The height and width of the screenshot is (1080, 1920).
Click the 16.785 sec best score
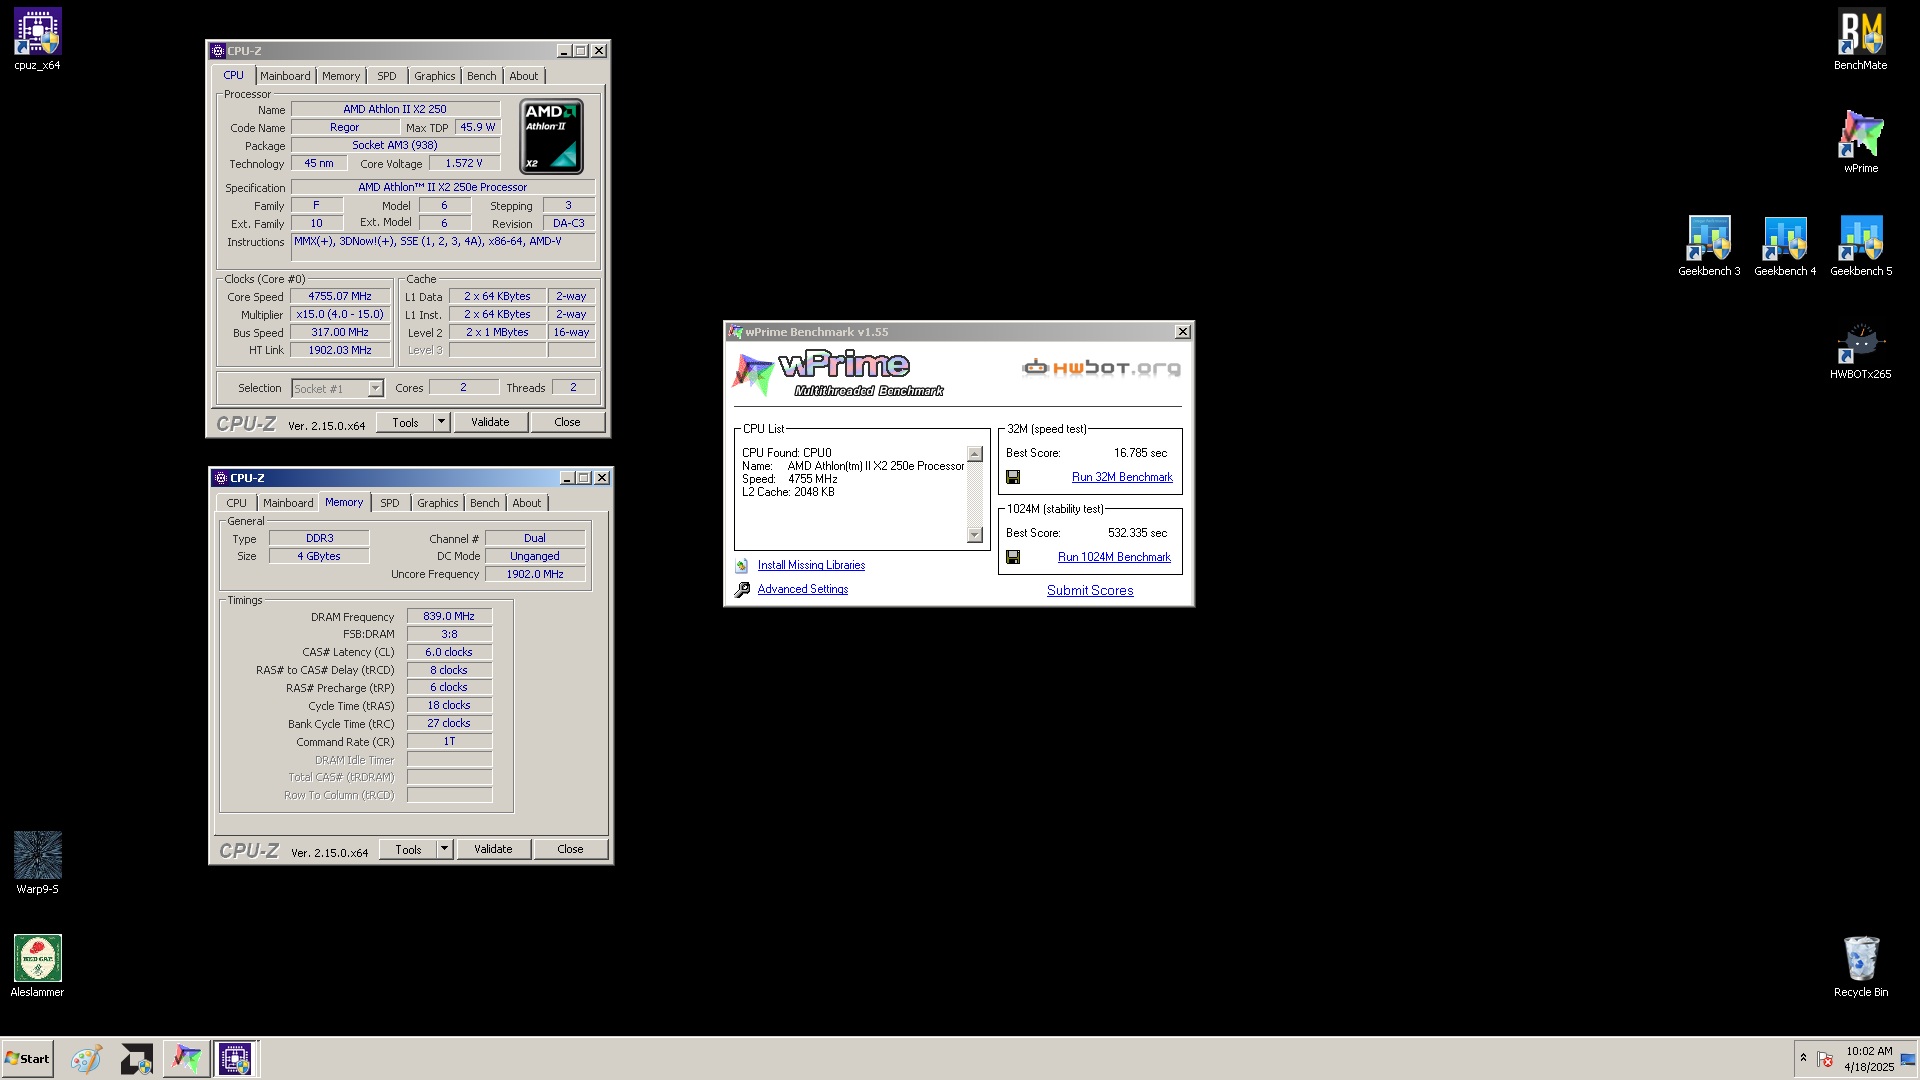pyautogui.click(x=1140, y=453)
